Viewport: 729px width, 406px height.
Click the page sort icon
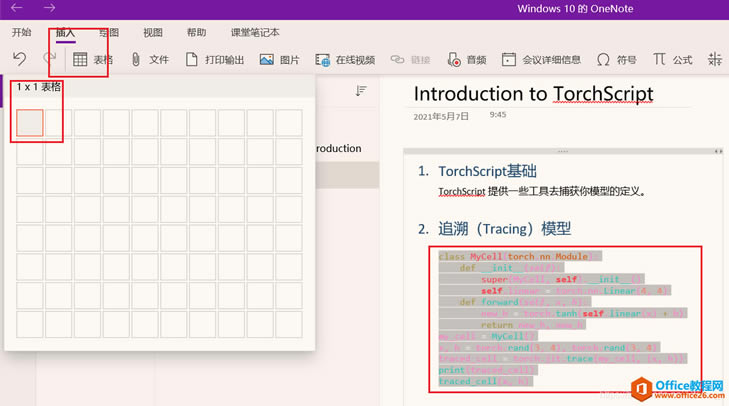361,91
